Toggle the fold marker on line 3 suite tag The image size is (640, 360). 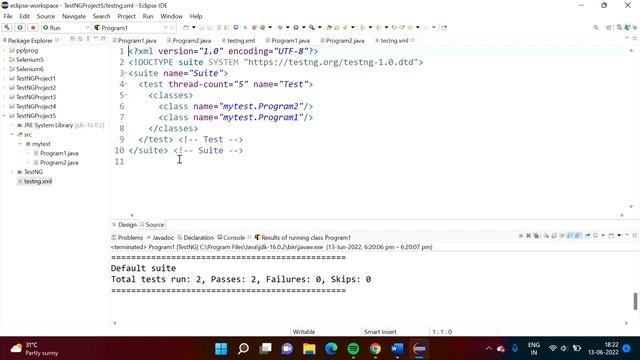126,73
